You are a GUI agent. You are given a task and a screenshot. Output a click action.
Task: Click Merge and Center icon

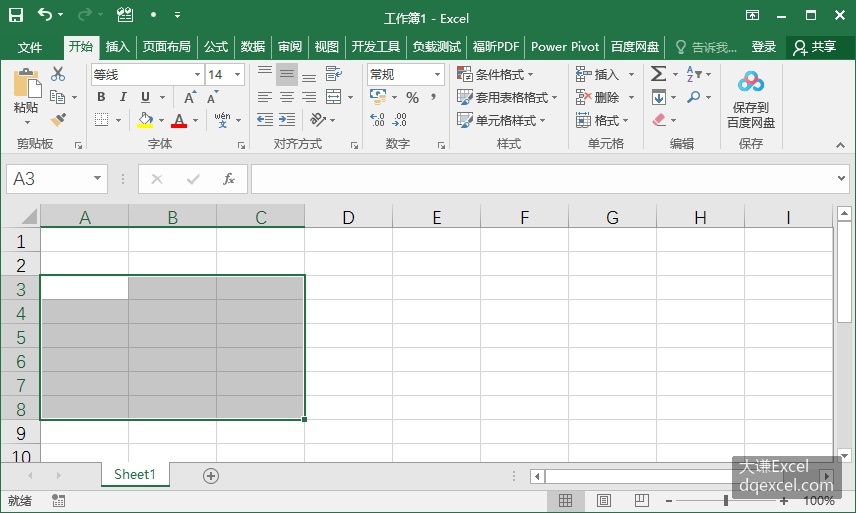[x=334, y=97]
